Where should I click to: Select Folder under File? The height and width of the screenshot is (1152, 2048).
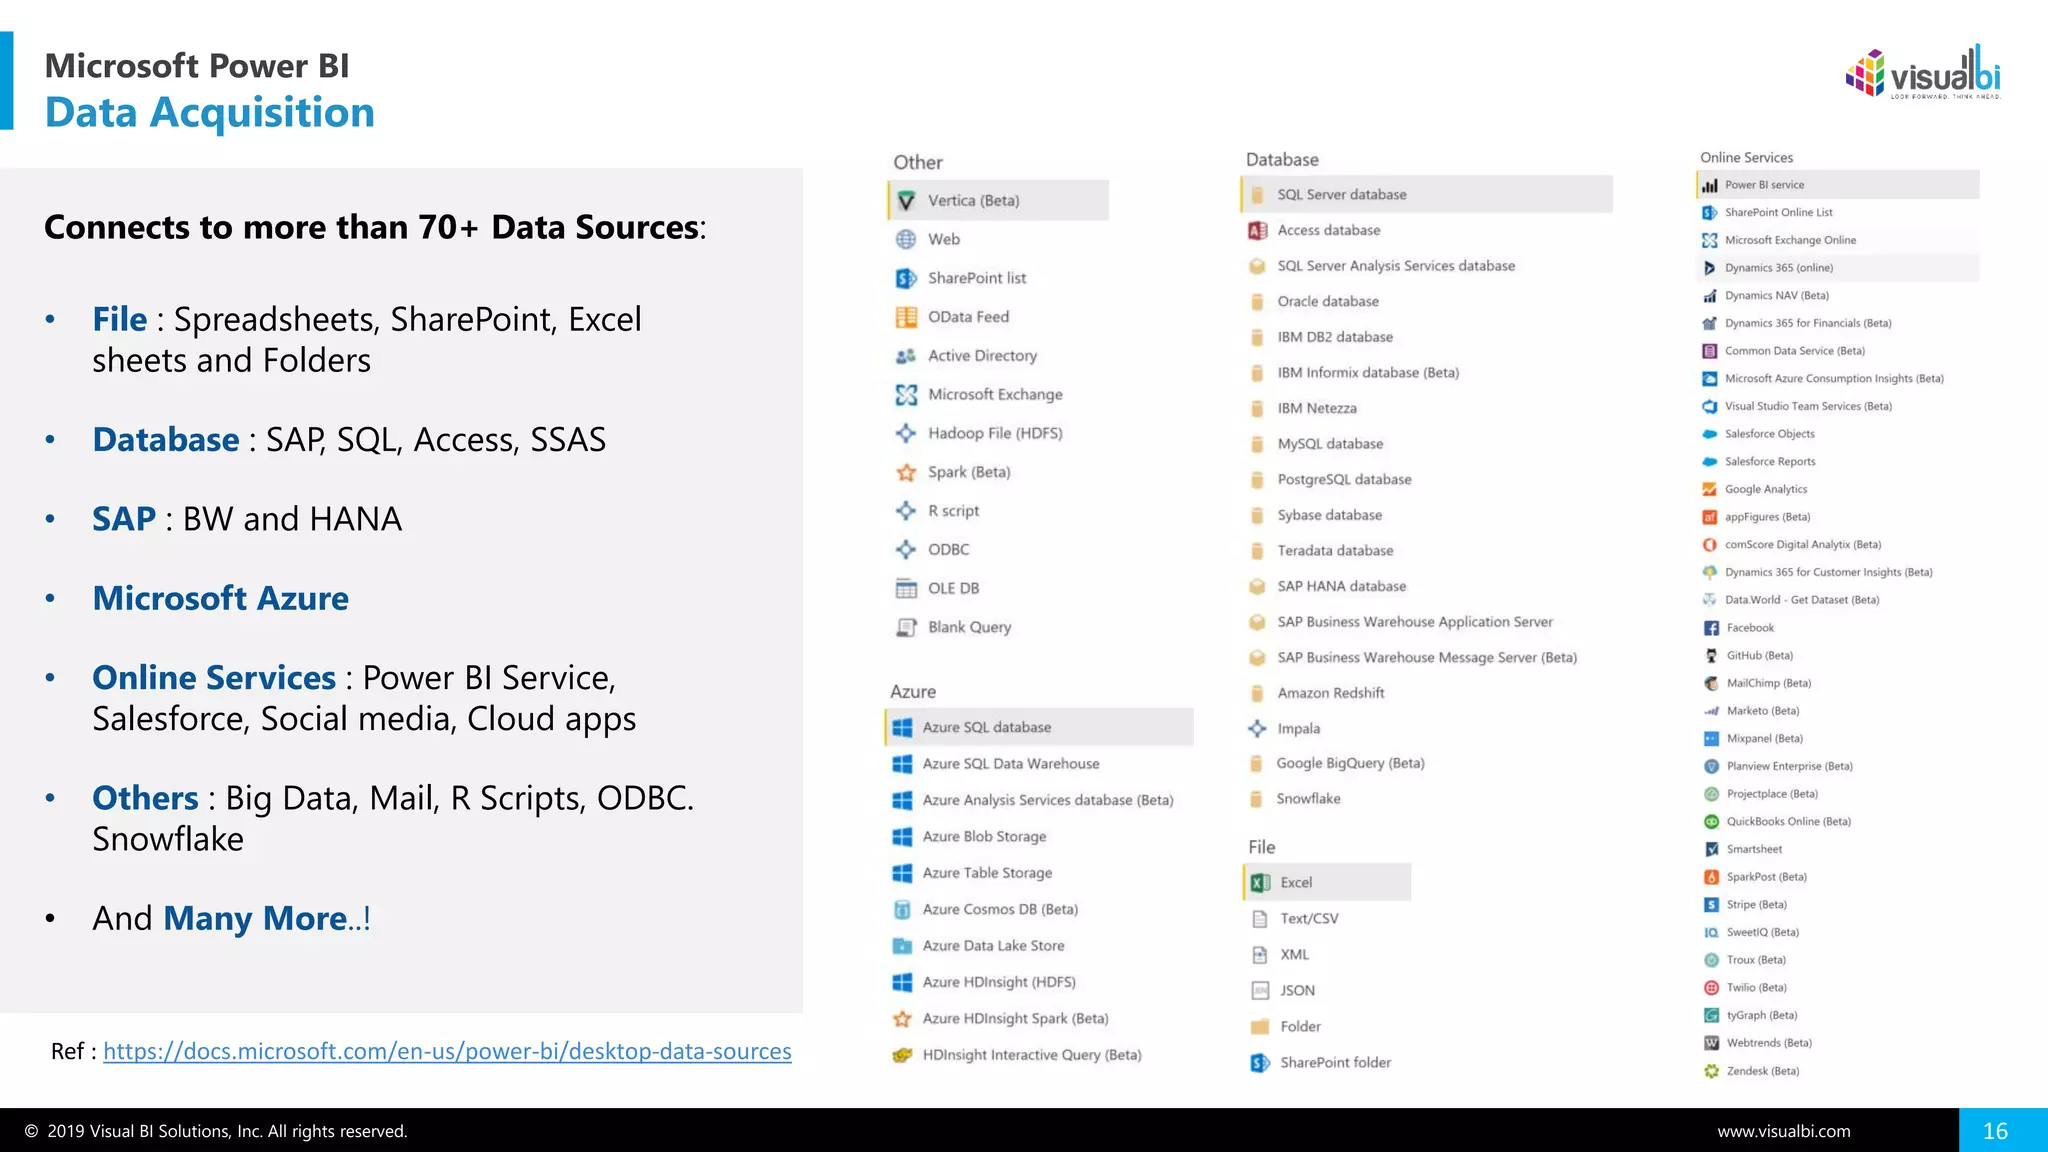coord(1287,1027)
